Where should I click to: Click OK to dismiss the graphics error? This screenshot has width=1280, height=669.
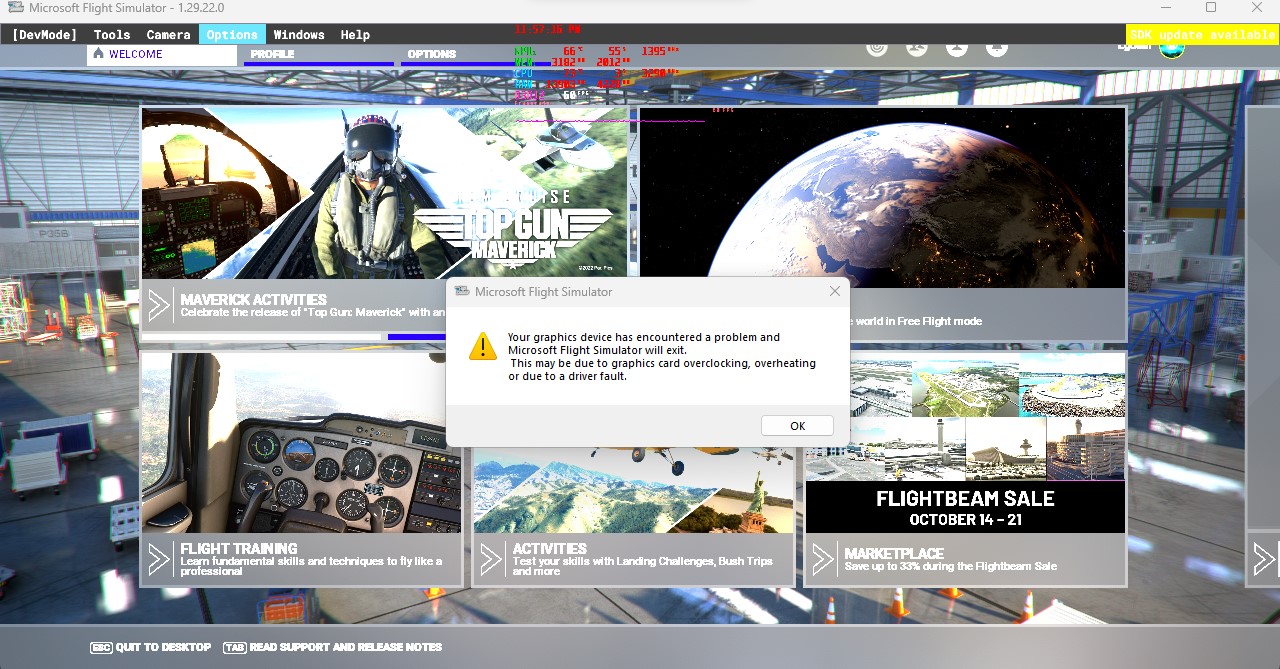coord(797,425)
